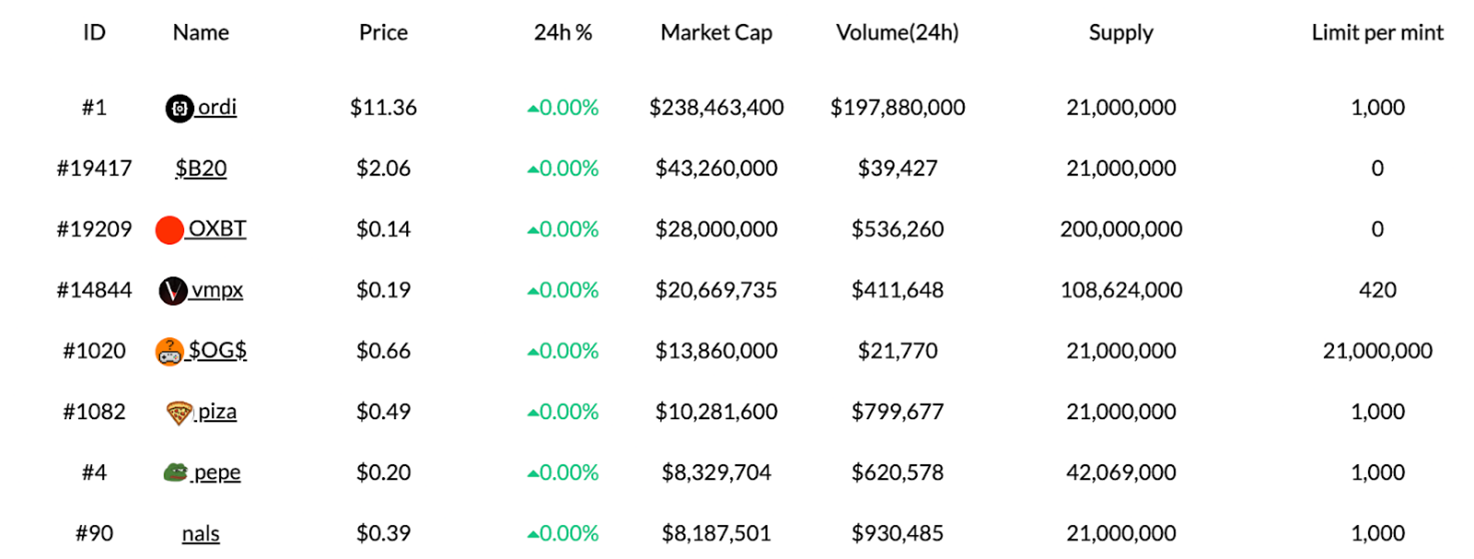
Task: Sort by the 24h % column header
Action: coord(563,33)
